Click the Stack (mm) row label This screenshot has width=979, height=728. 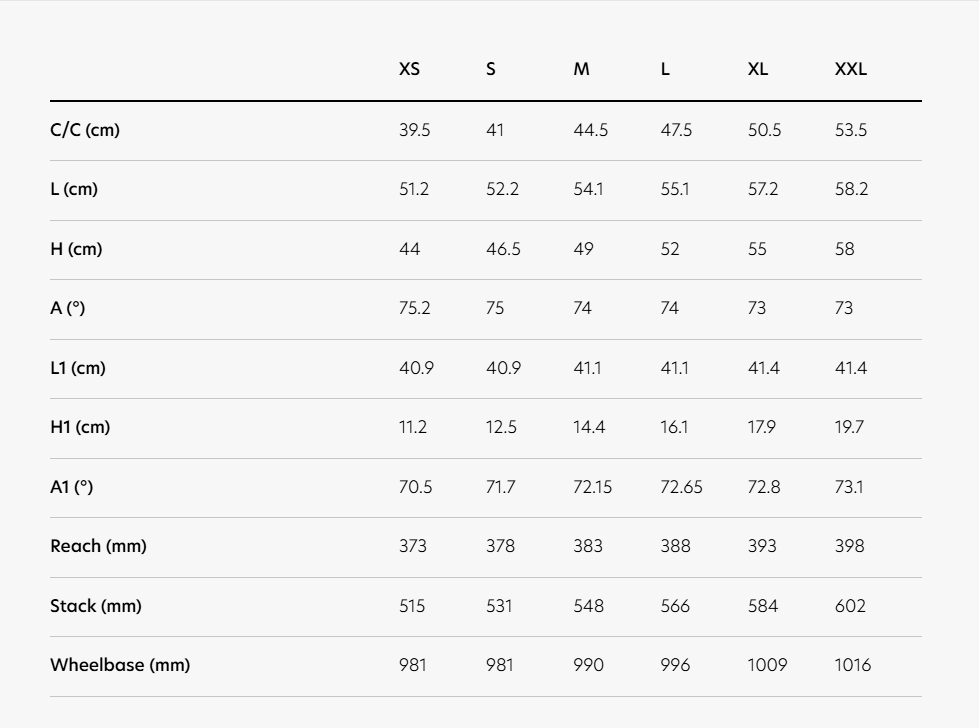[x=96, y=606]
